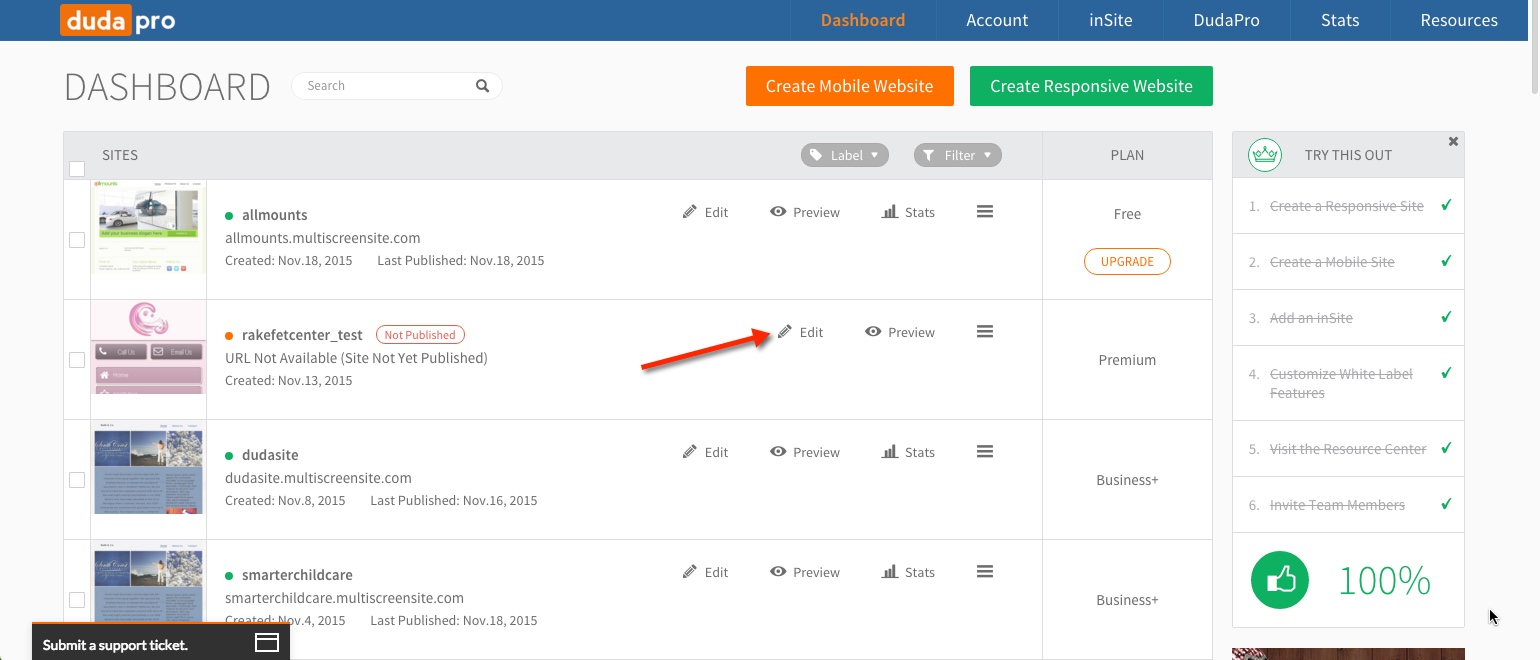1540x660 pixels.
Task: Edit the allmounts site
Action: click(x=705, y=212)
